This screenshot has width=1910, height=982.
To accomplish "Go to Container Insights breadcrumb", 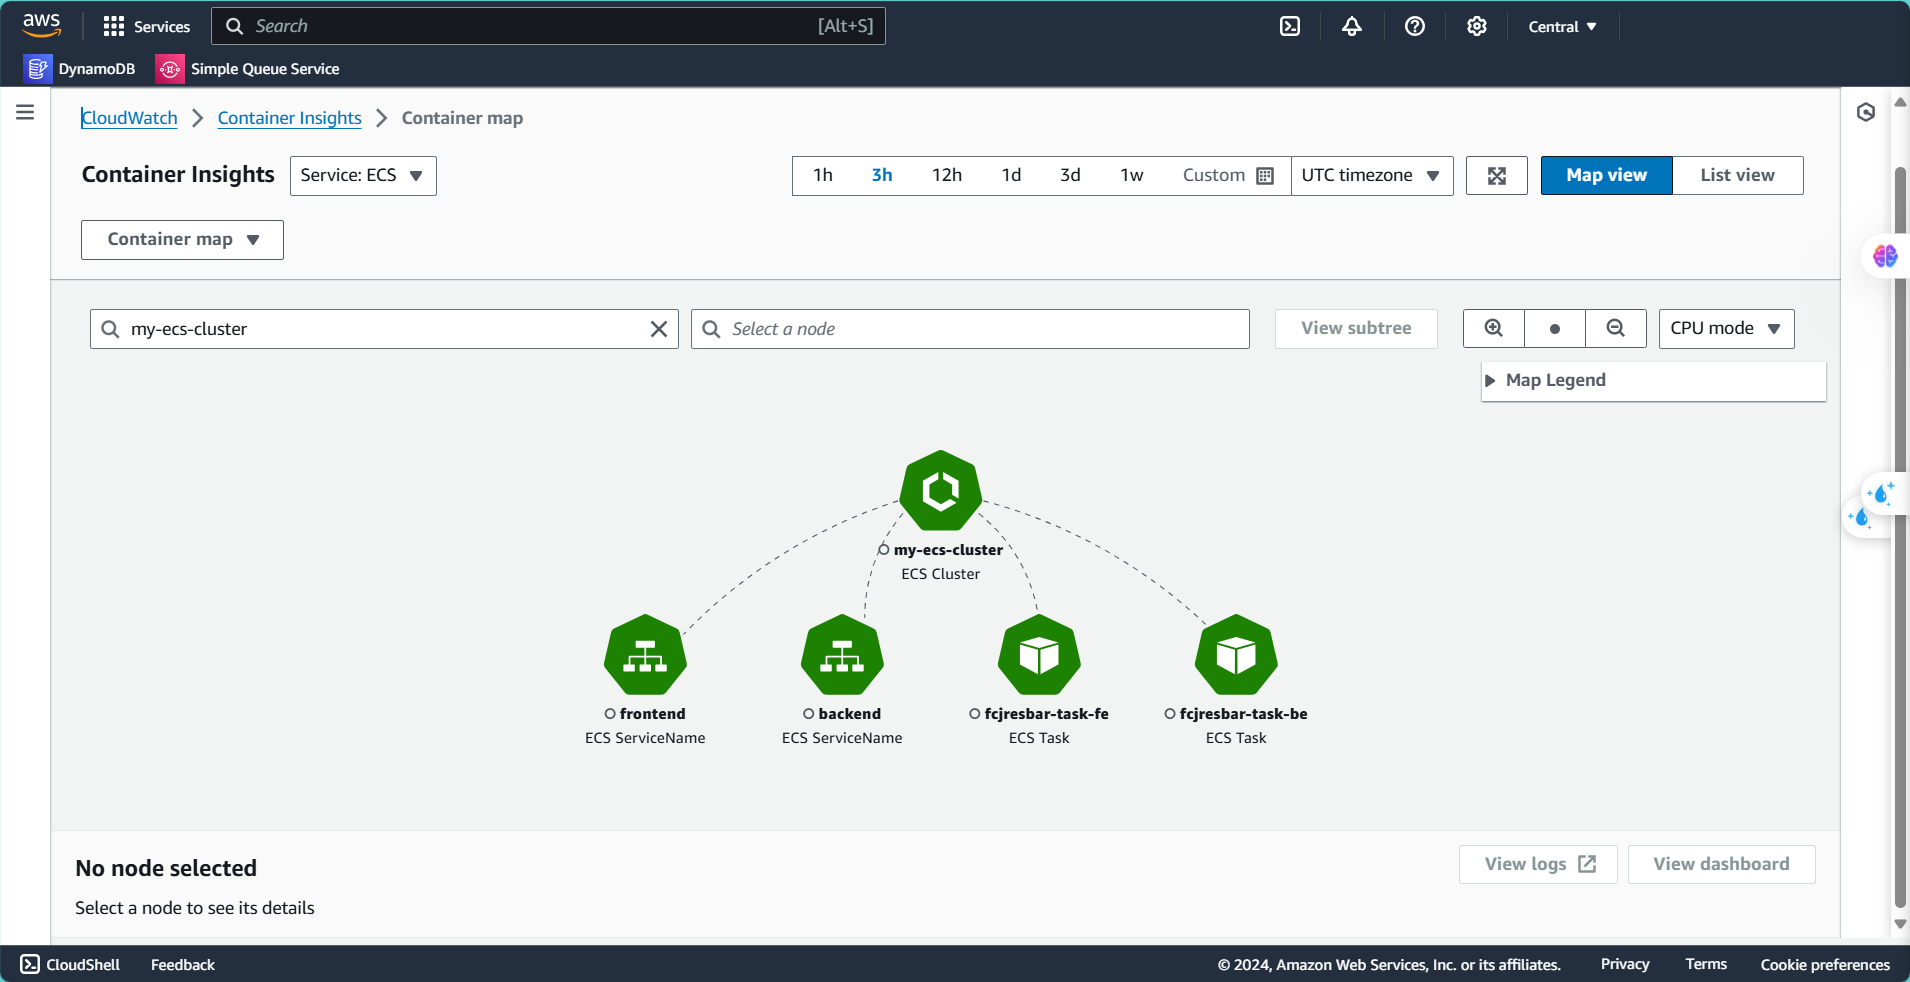I will pyautogui.click(x=290, y=118).
